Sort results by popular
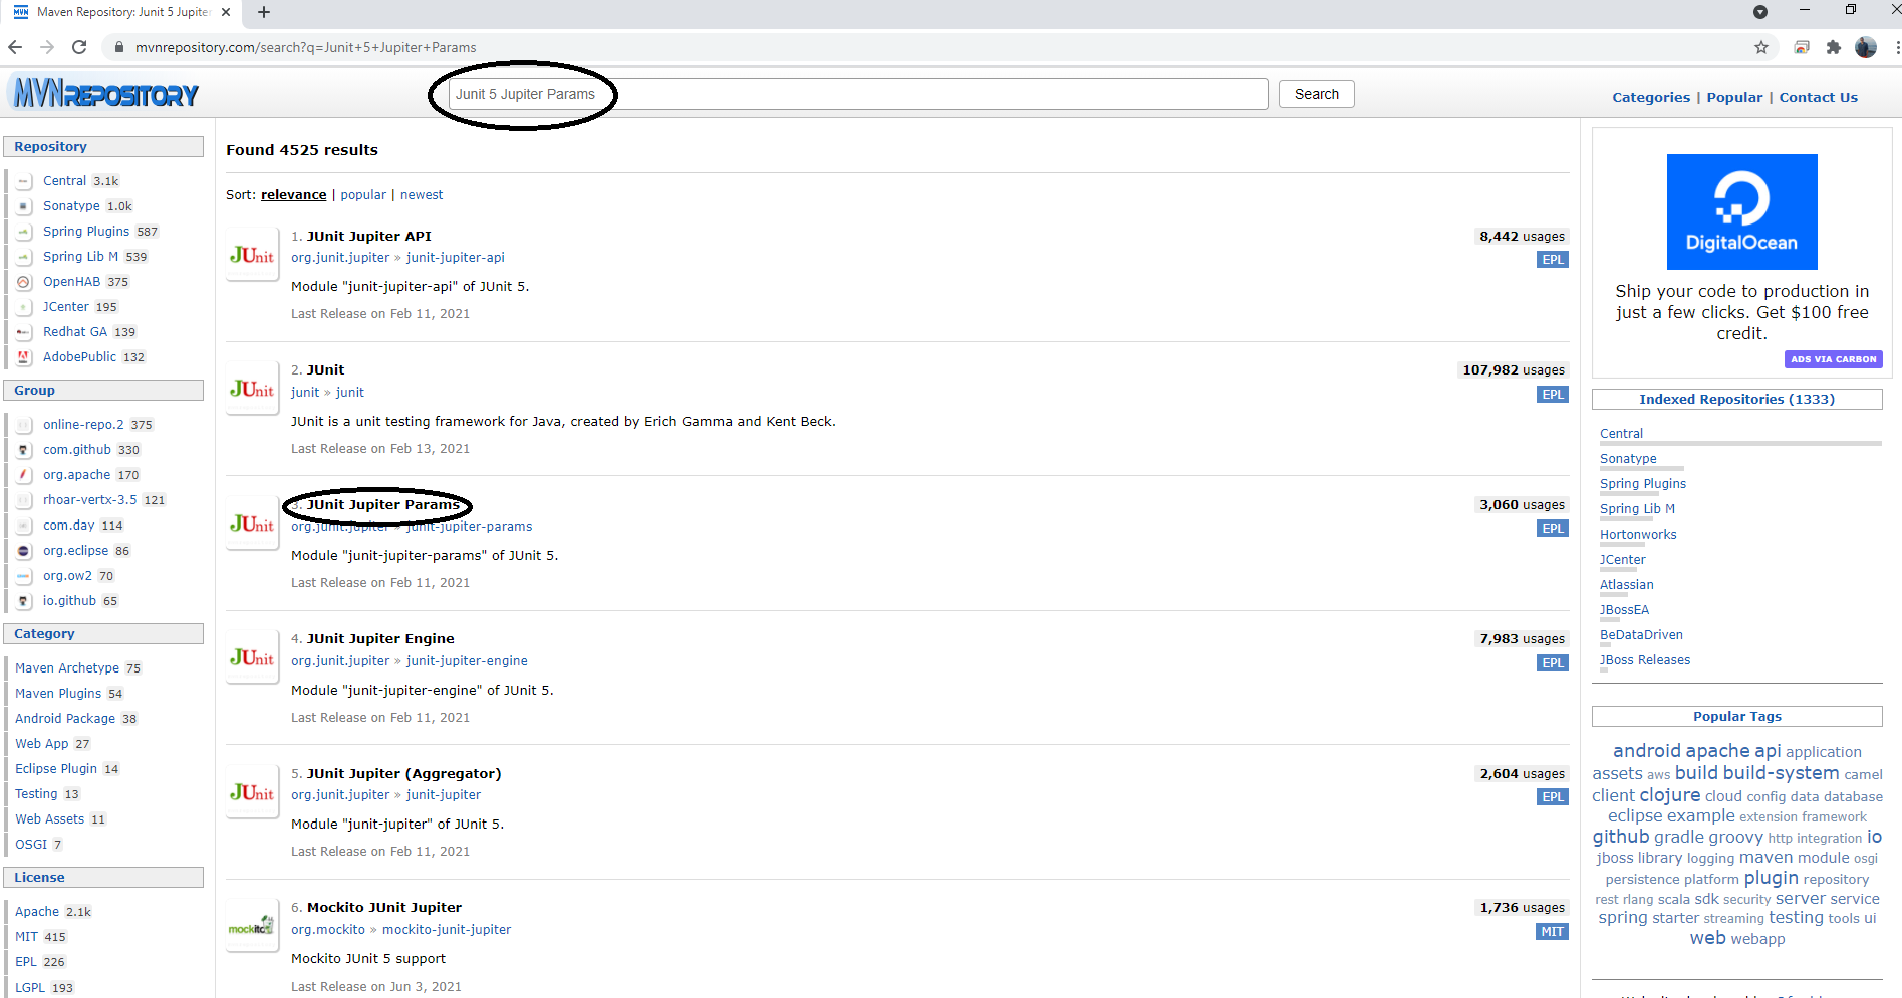This screenshot has width=1902, height=998. point(363,194)
